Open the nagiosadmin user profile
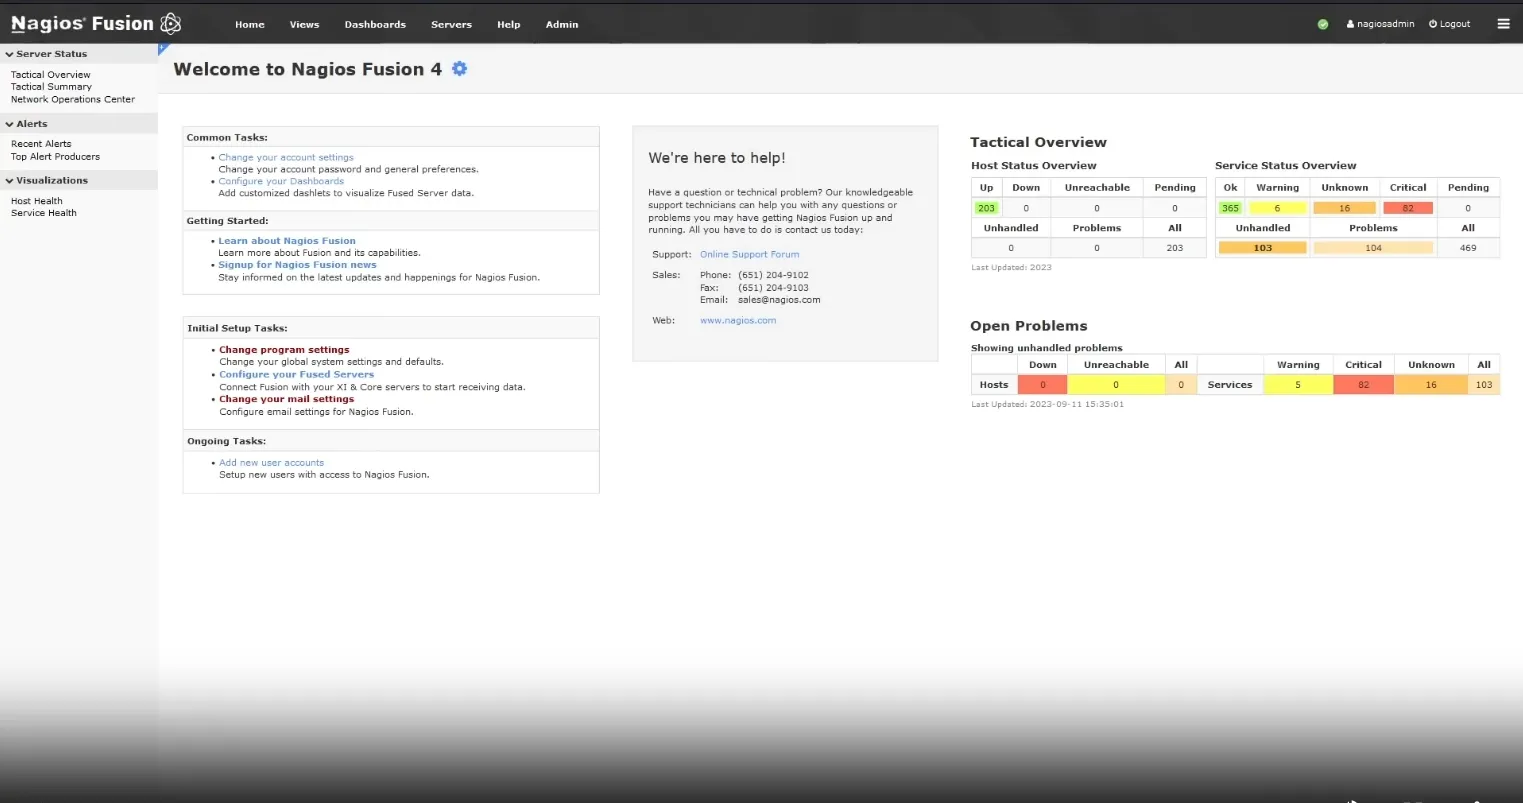This screenshot has height=803, width=1523. point(1380,24)
